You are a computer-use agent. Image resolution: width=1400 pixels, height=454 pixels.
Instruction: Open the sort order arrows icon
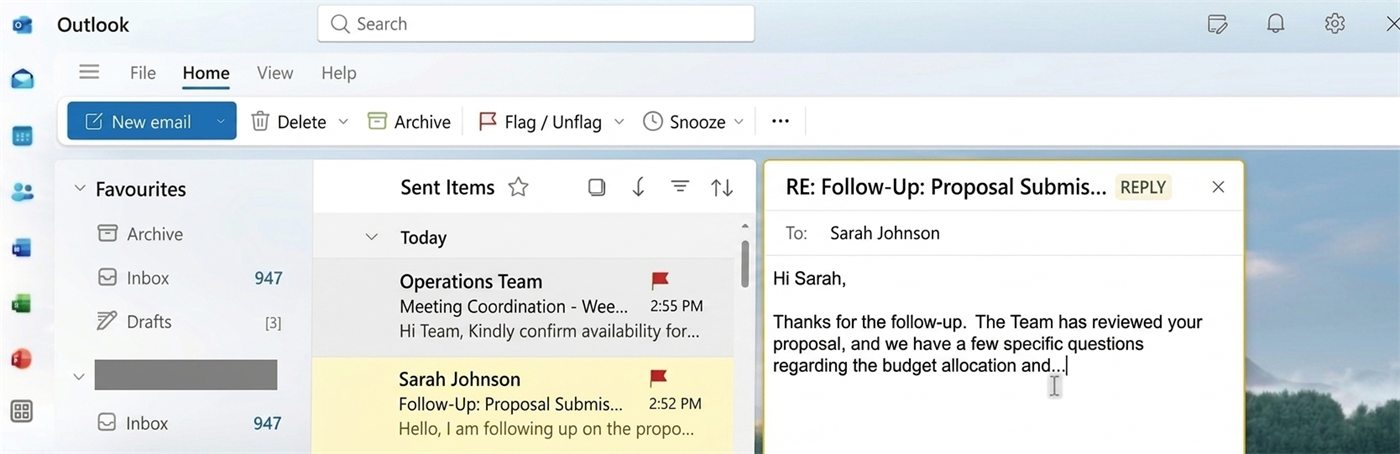[722, 187]
